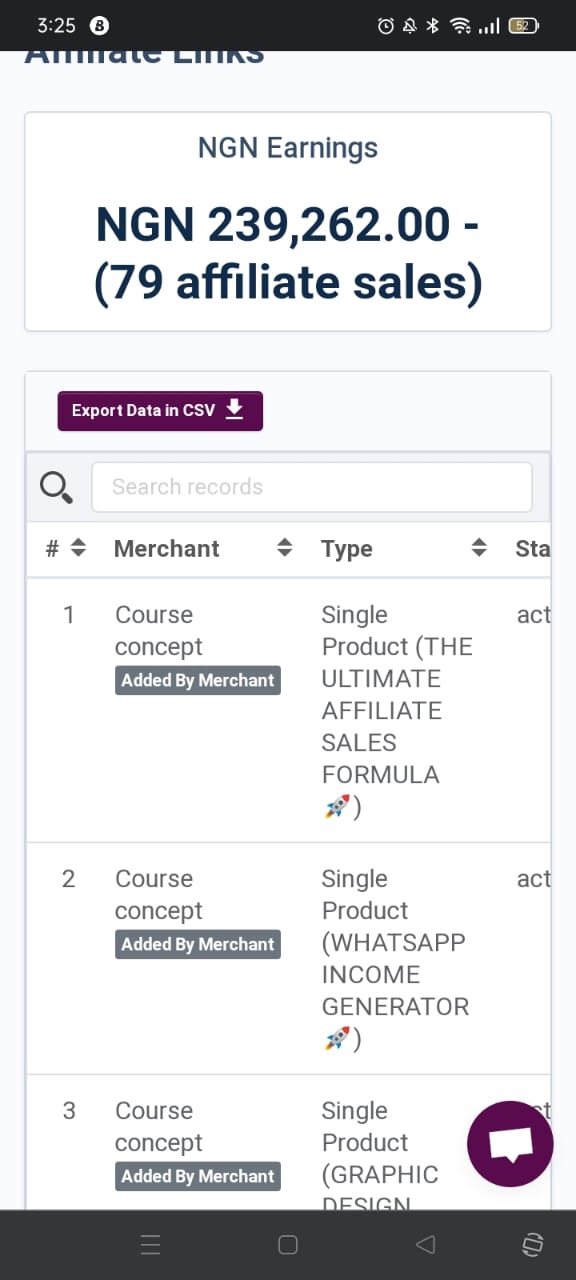Click the Export Data in CSV button

pos(159,410)
